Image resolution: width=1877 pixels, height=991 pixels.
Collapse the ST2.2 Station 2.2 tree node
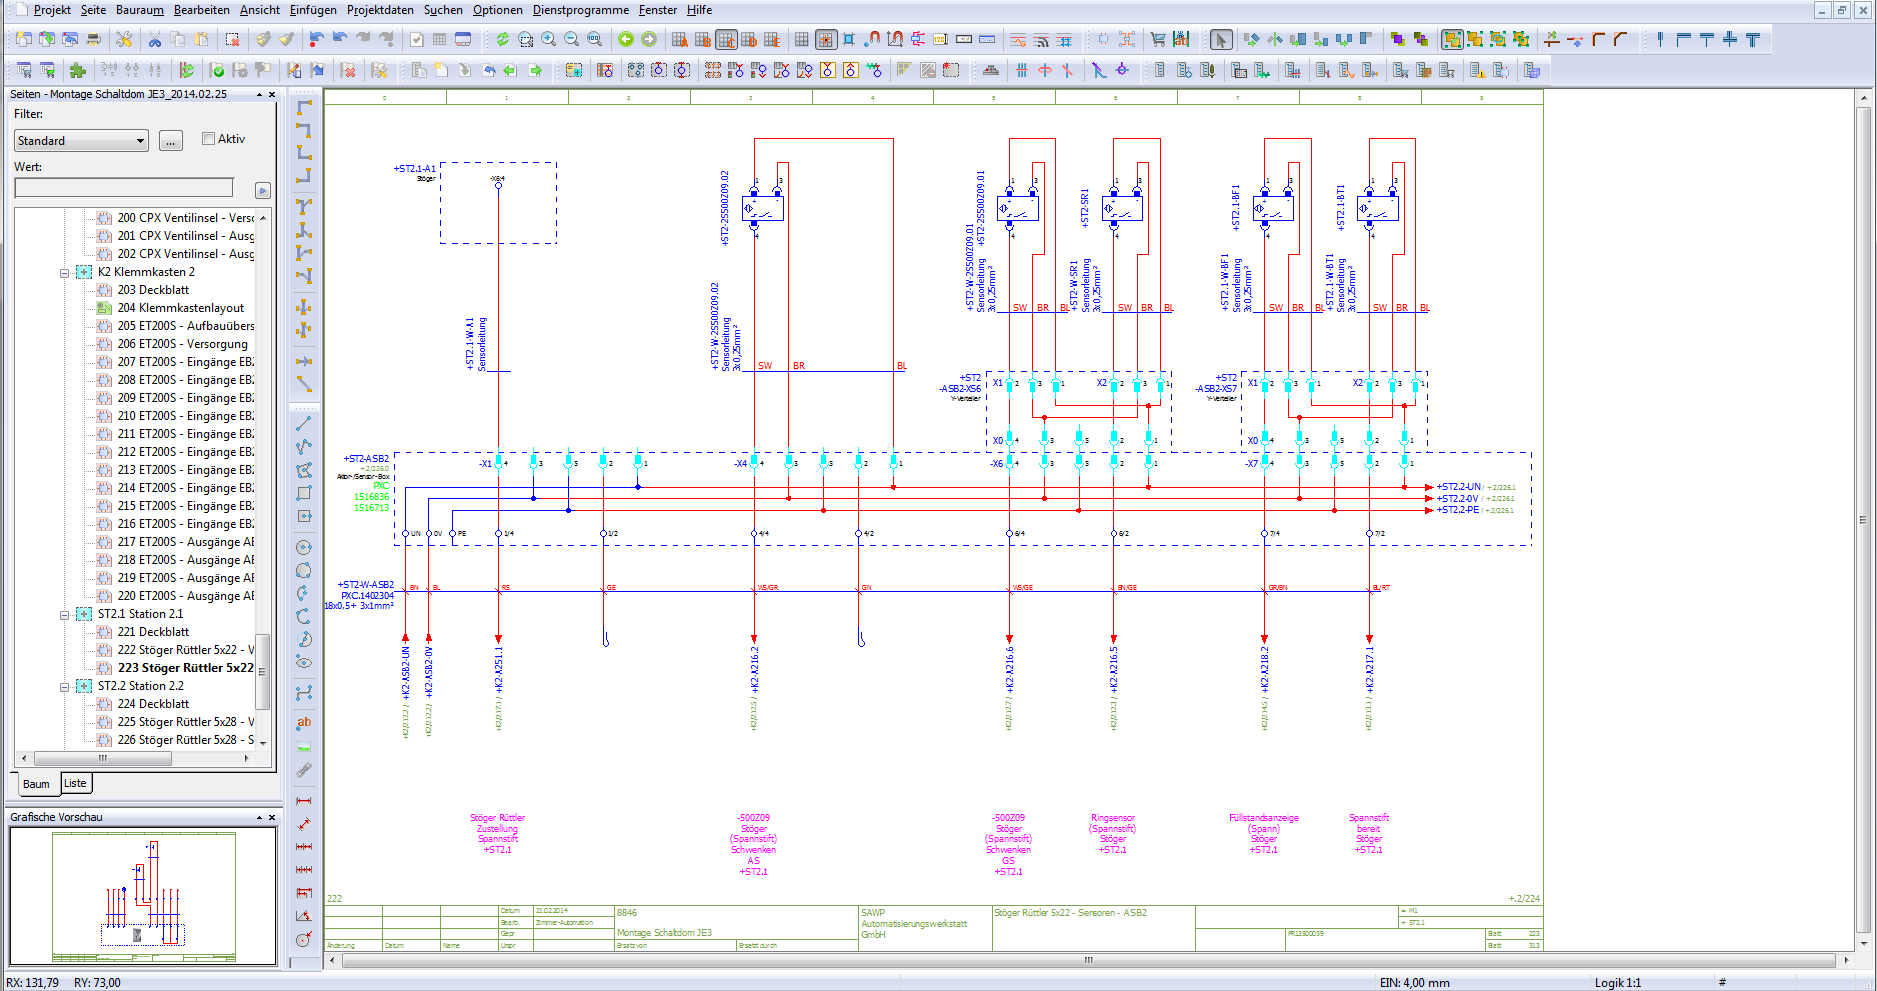(x=65, y=686)
